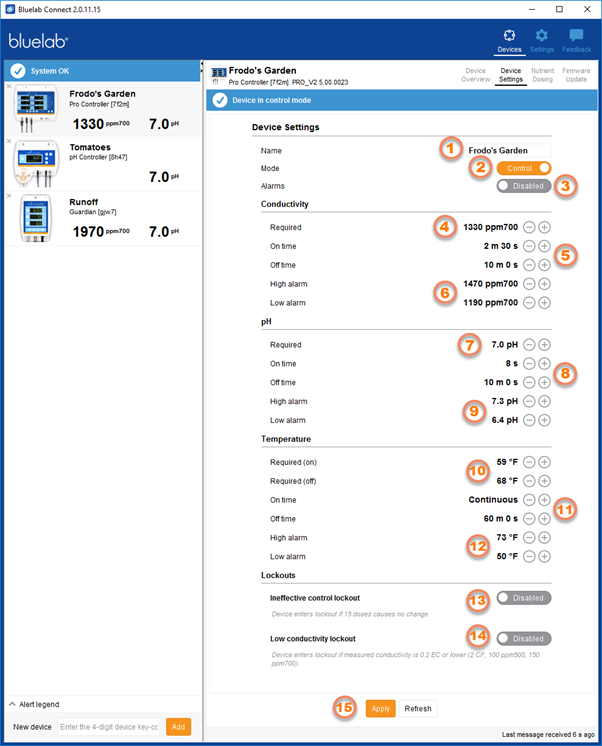
Task: Raise the Conductivity High alarm 1470 ppm700
Action: click(x=544, y=284)
